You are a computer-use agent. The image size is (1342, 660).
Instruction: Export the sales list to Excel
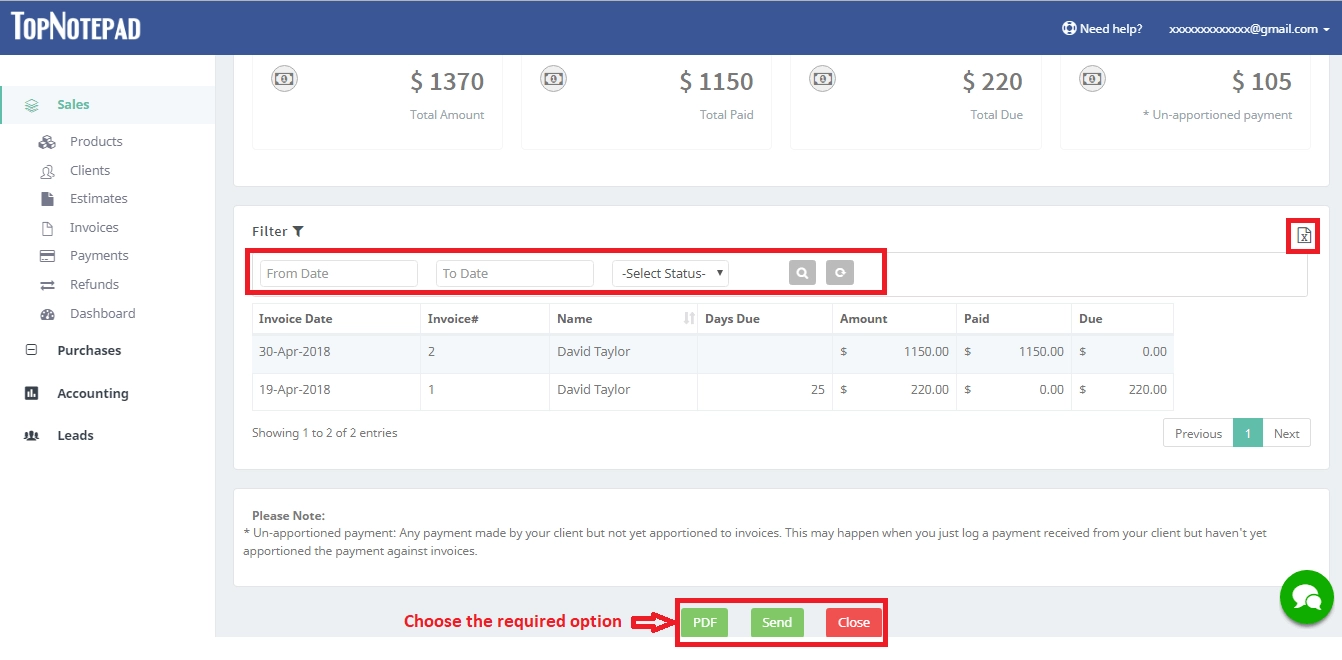pyautogui.click(x=1303, y=236)
